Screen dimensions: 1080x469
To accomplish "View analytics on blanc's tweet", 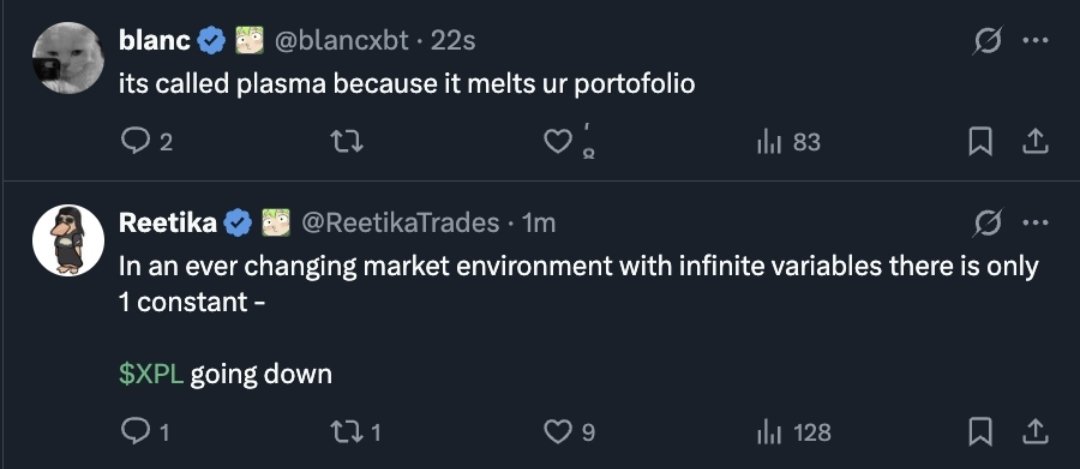I will (x=767, y=143).
